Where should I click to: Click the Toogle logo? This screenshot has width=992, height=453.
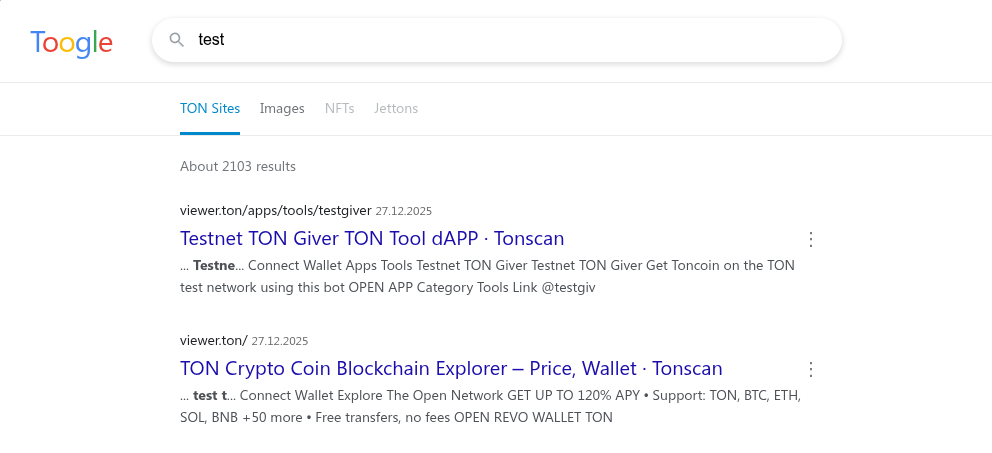(x=71, y=41)
